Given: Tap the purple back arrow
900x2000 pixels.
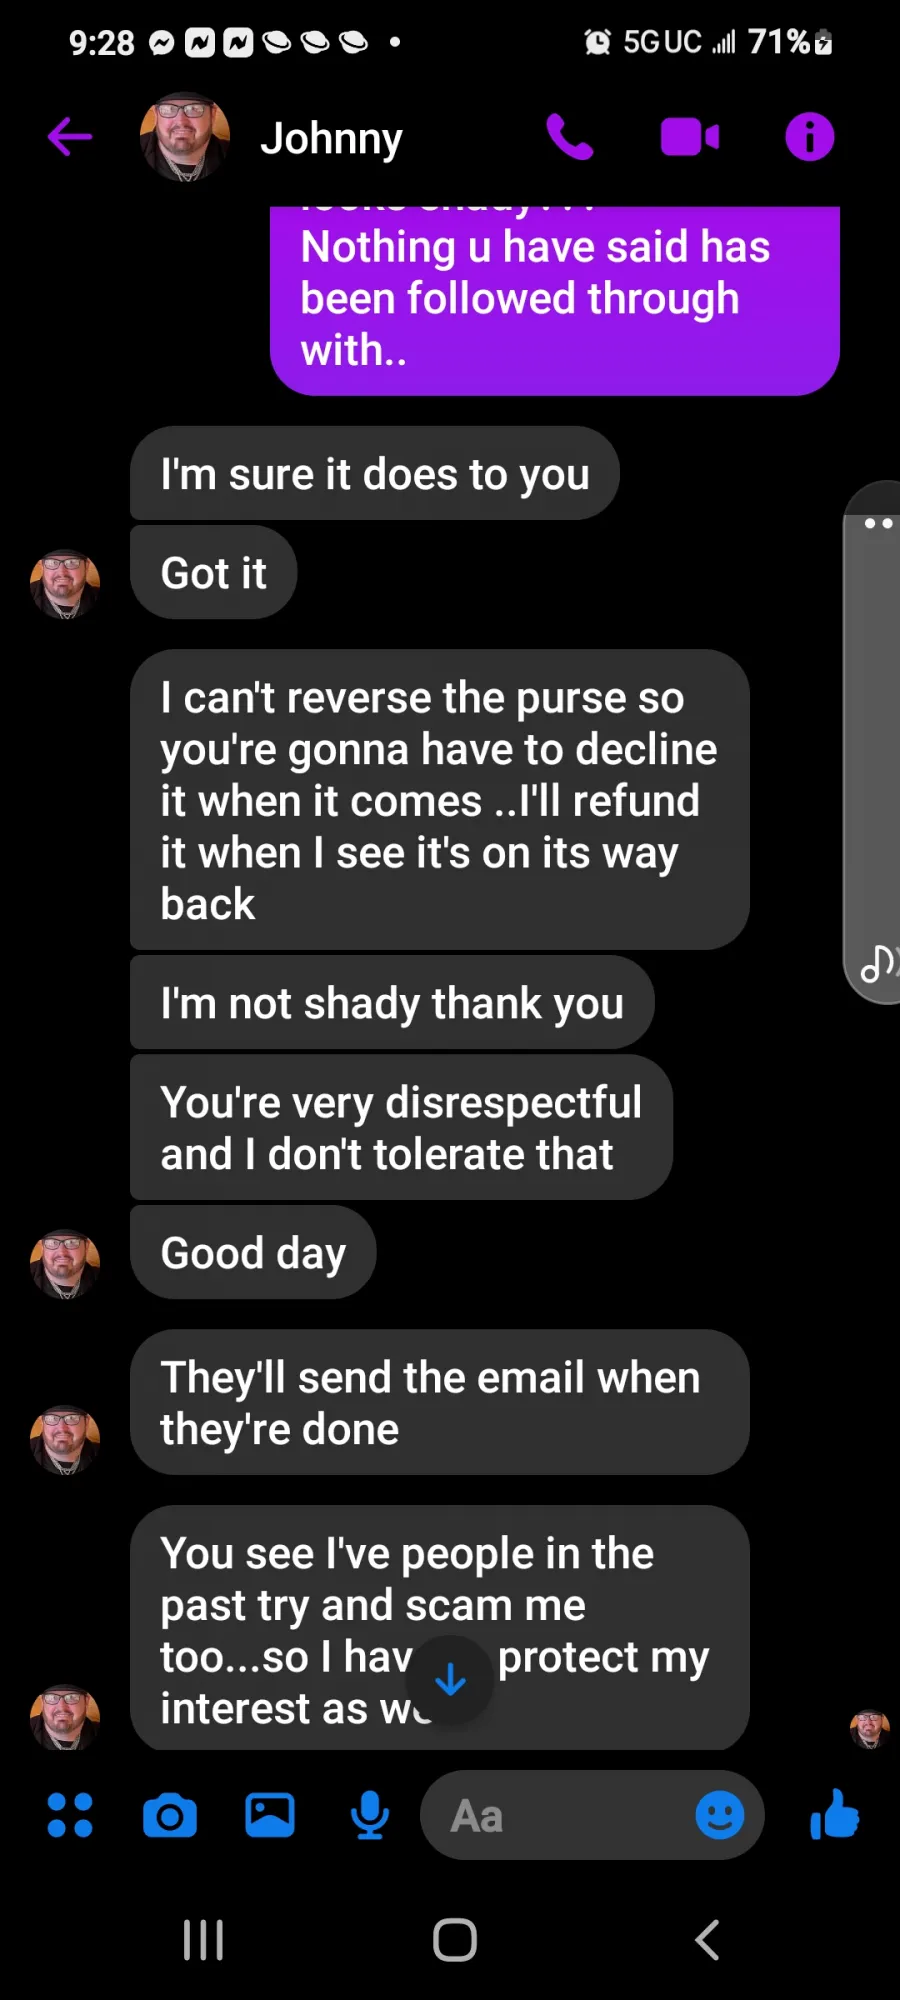Looking at the screenshot, I should pyautogui.click(x=70, y=137).
